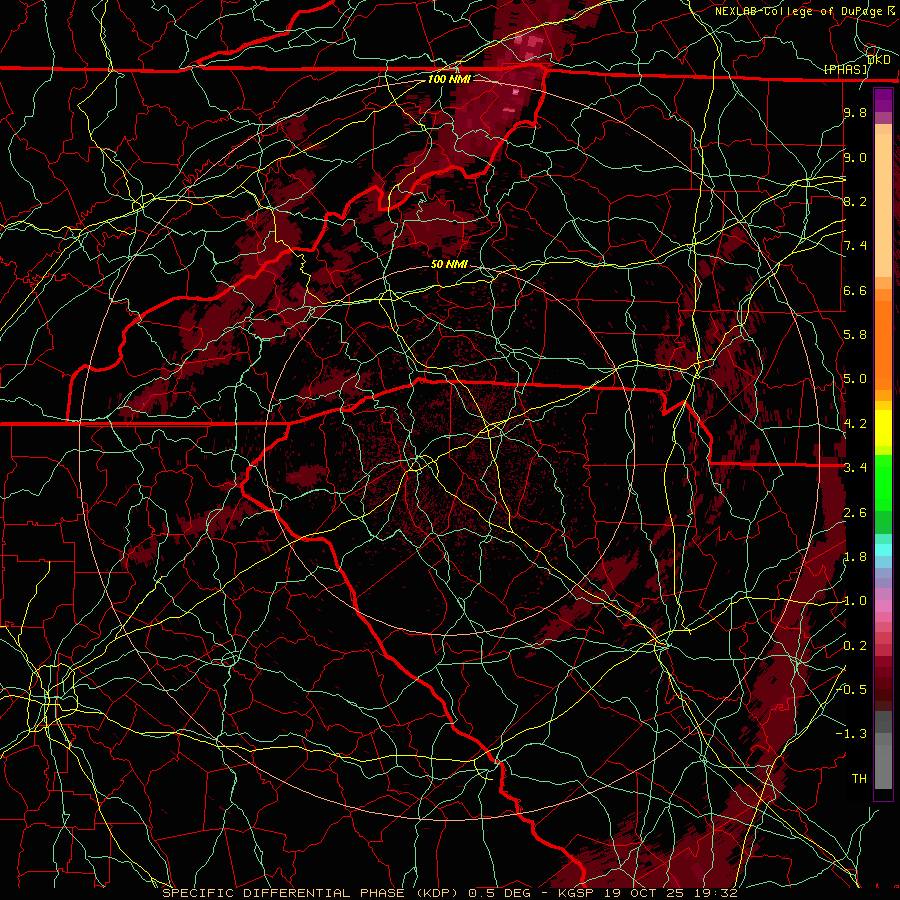Click the 6.6 value on color scale

[x=855, y=290]
